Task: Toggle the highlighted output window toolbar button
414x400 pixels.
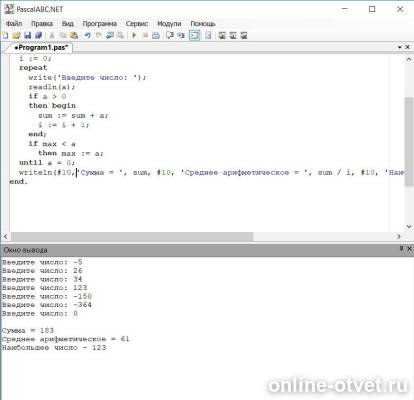Action: (194, 35)
